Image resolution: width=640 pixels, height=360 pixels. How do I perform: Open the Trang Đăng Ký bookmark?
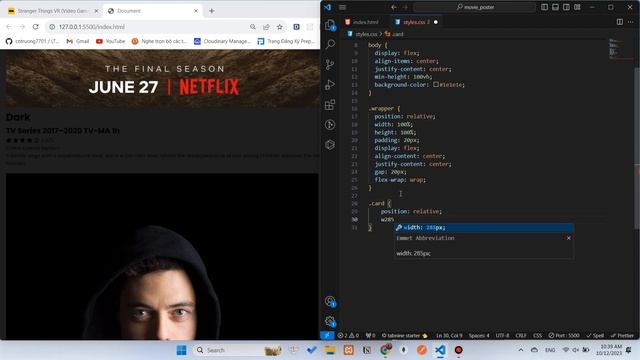coord(286,41)
